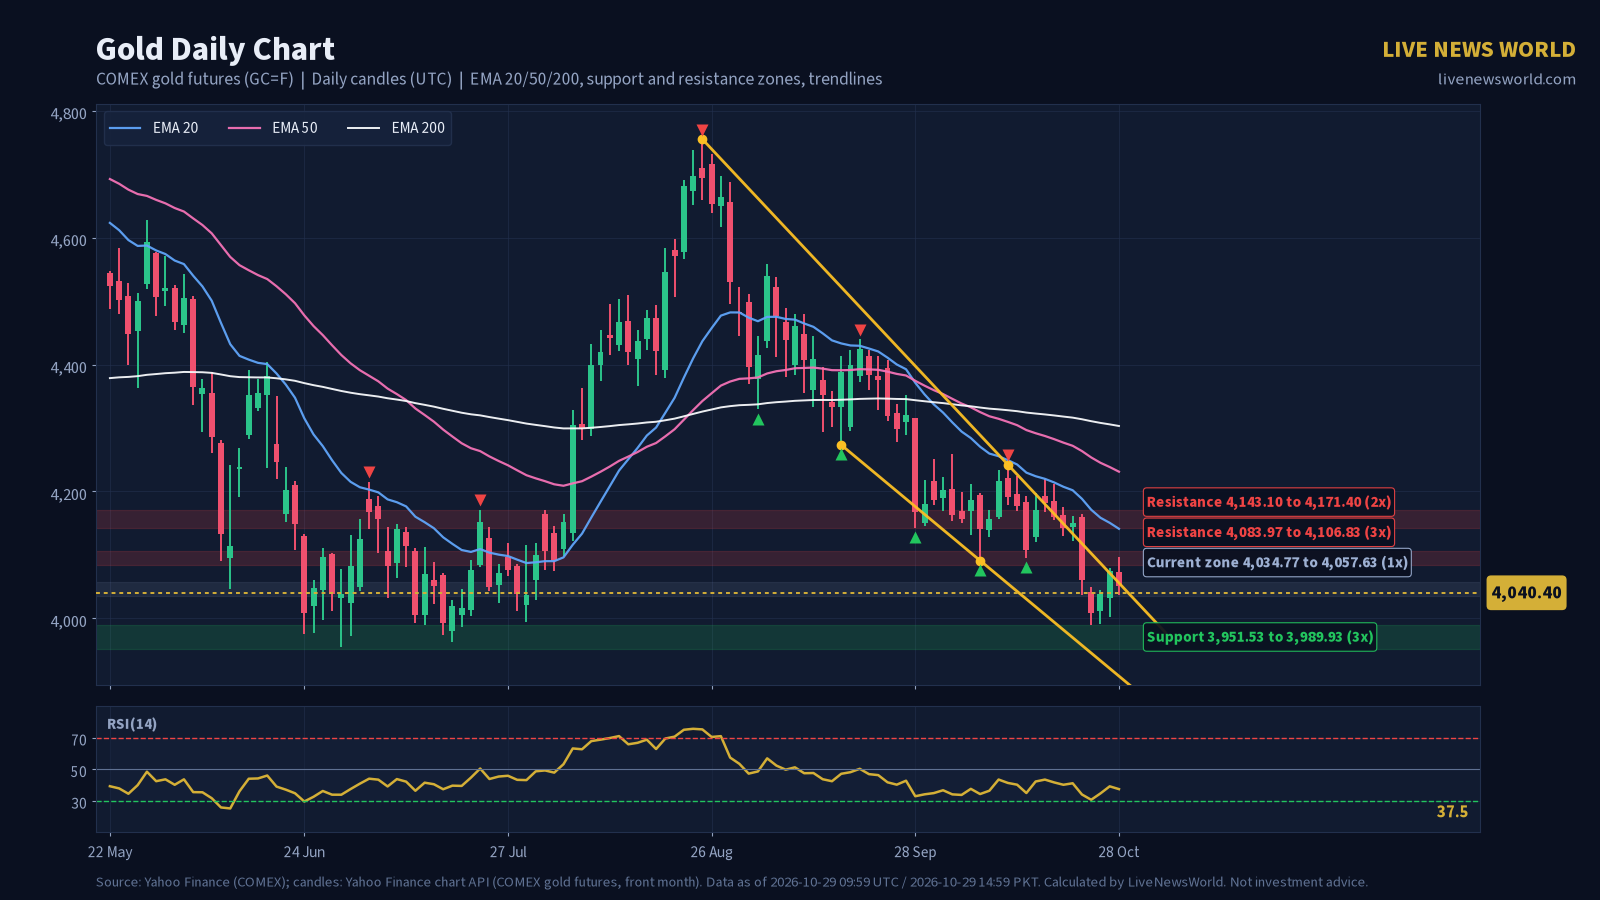Select the EMA 20 legend entry
1600x900 pixels.
click(154, 128)
